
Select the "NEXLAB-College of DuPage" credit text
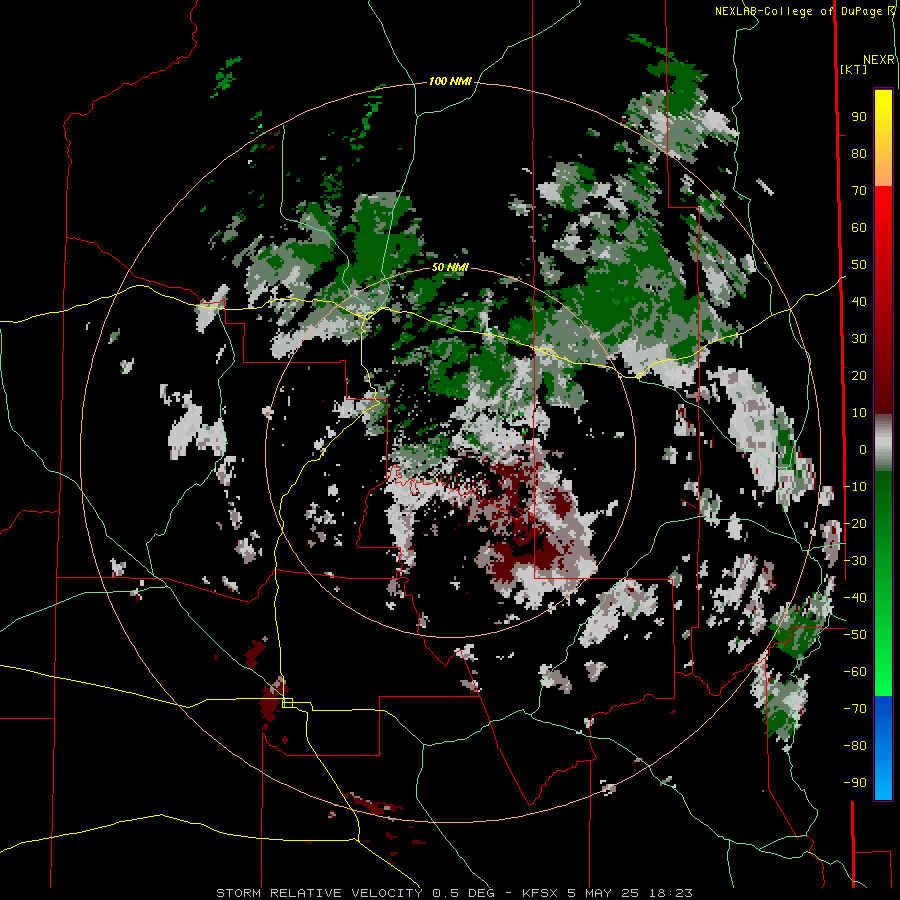[797, 11]
